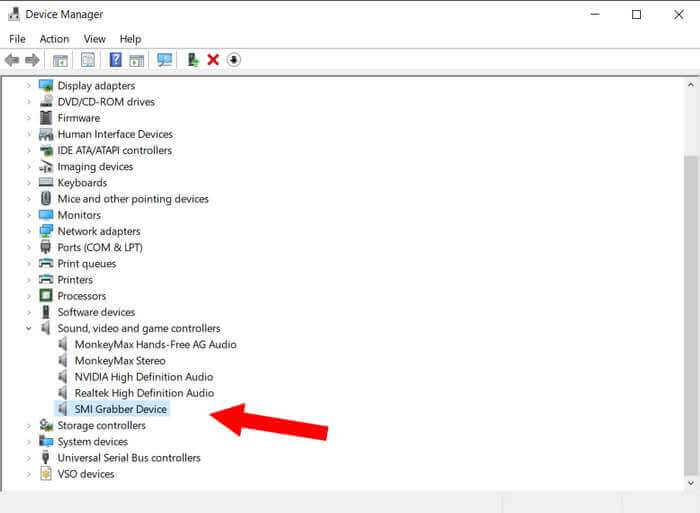Viewport: 700px width, 513px height.
Task: Open the View menu
Action: tap(95, 39)
